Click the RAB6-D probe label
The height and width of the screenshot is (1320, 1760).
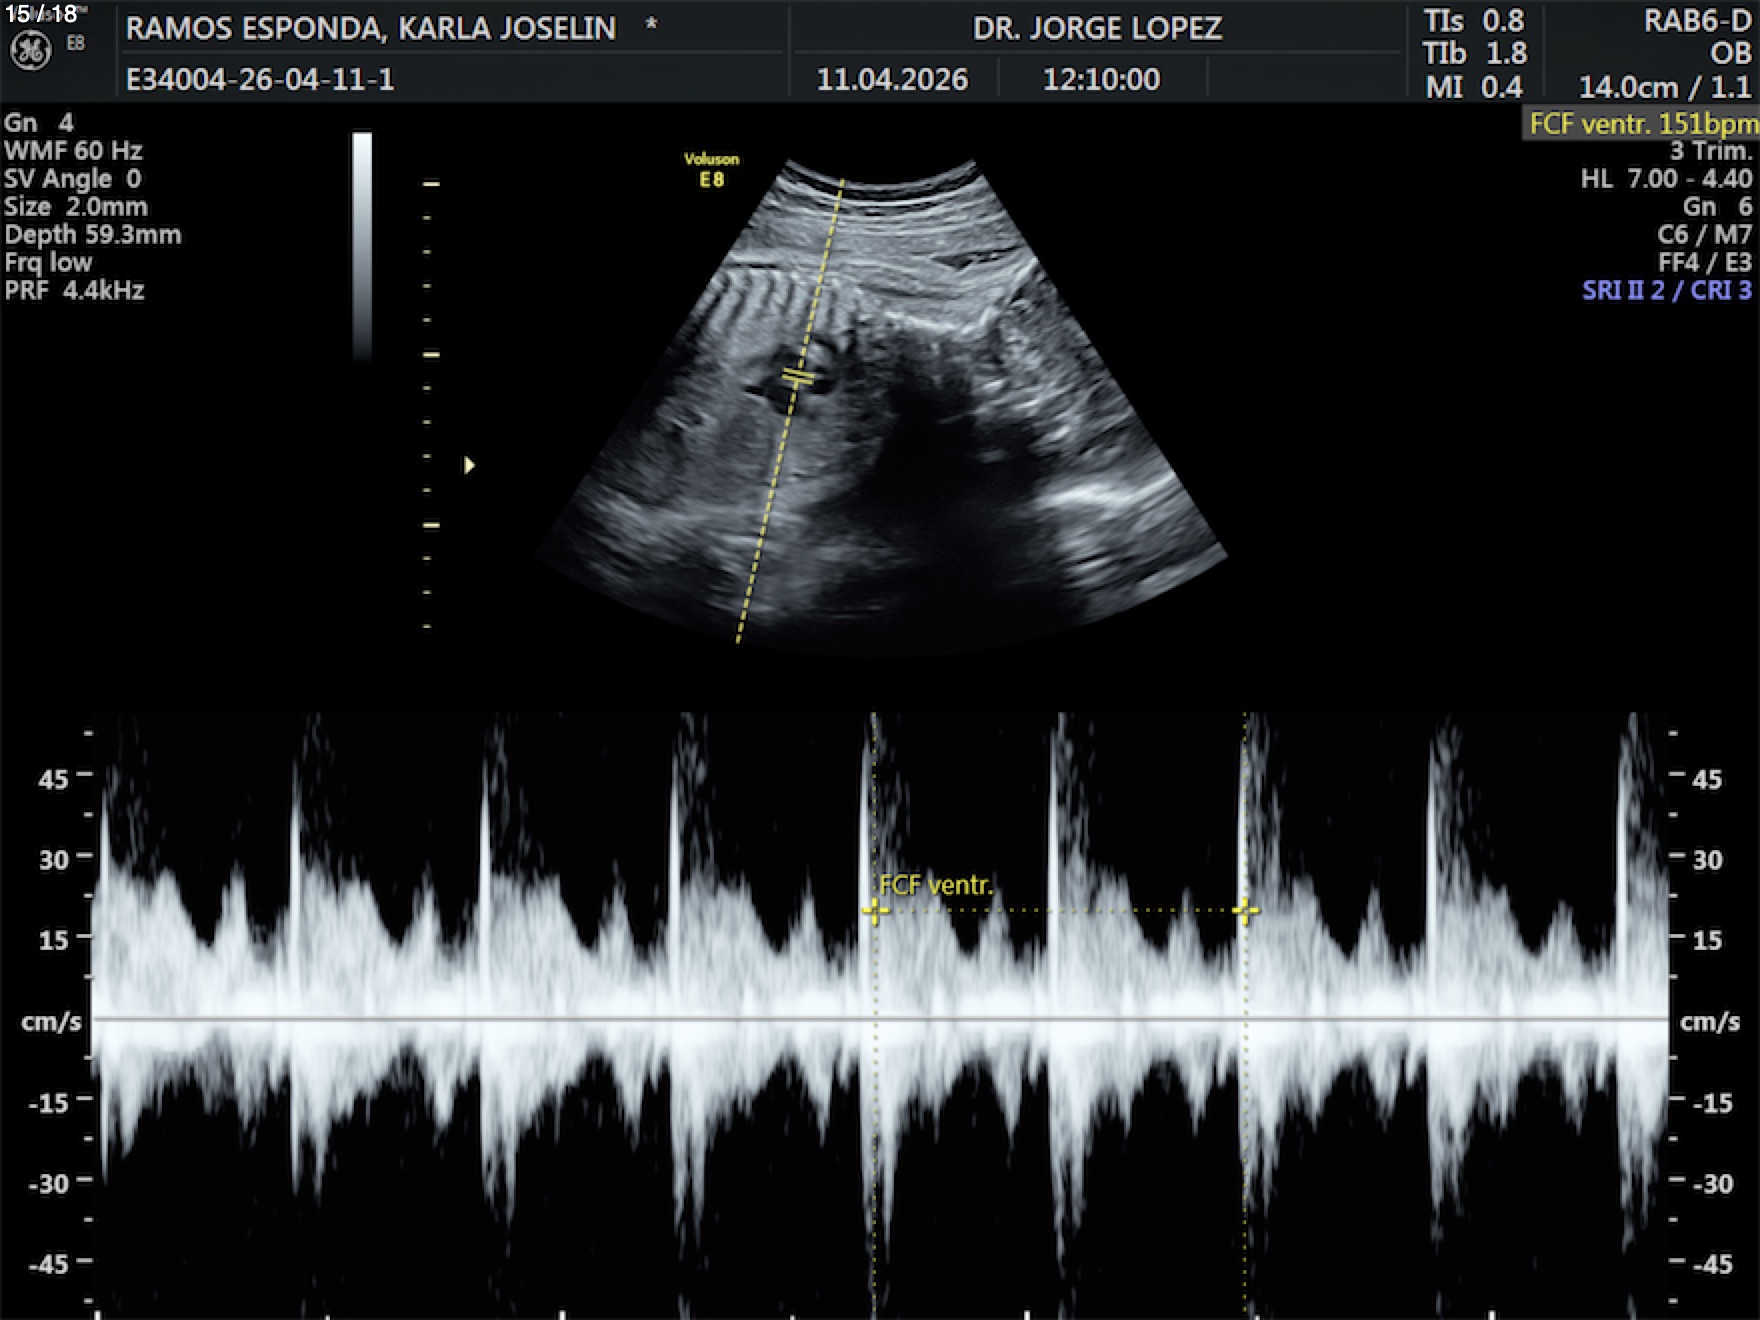point(1697,22)
